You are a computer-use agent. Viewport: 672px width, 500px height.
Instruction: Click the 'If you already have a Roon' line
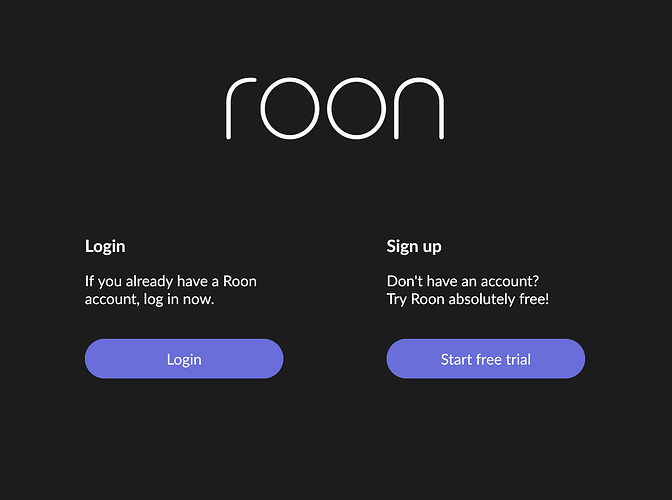[171, 281]
